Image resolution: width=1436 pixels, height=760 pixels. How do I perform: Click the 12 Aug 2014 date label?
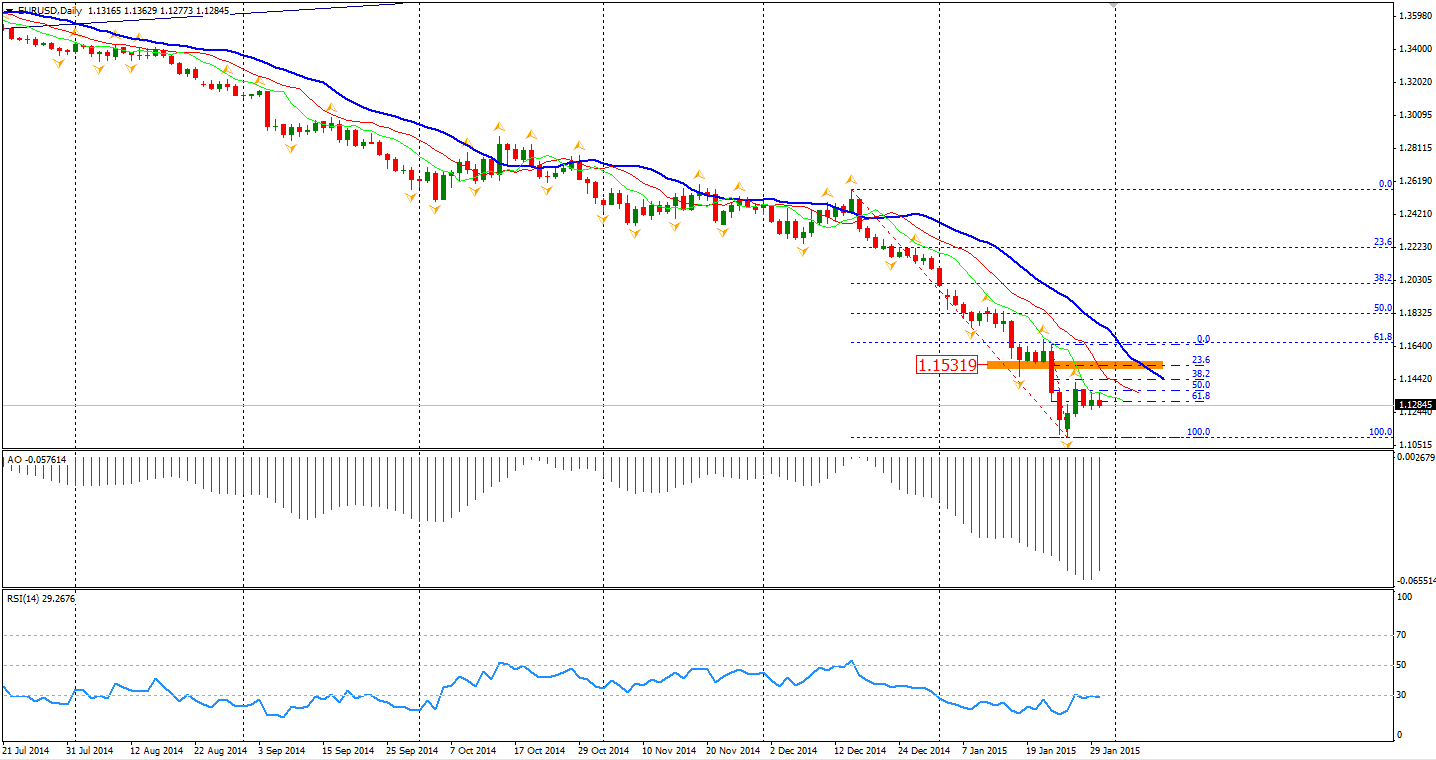[158, 749]
